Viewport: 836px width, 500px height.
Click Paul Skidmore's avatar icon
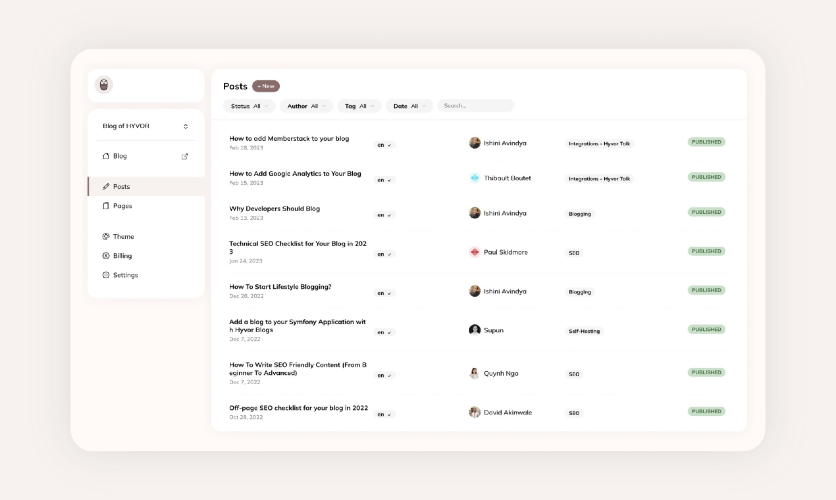475,252
